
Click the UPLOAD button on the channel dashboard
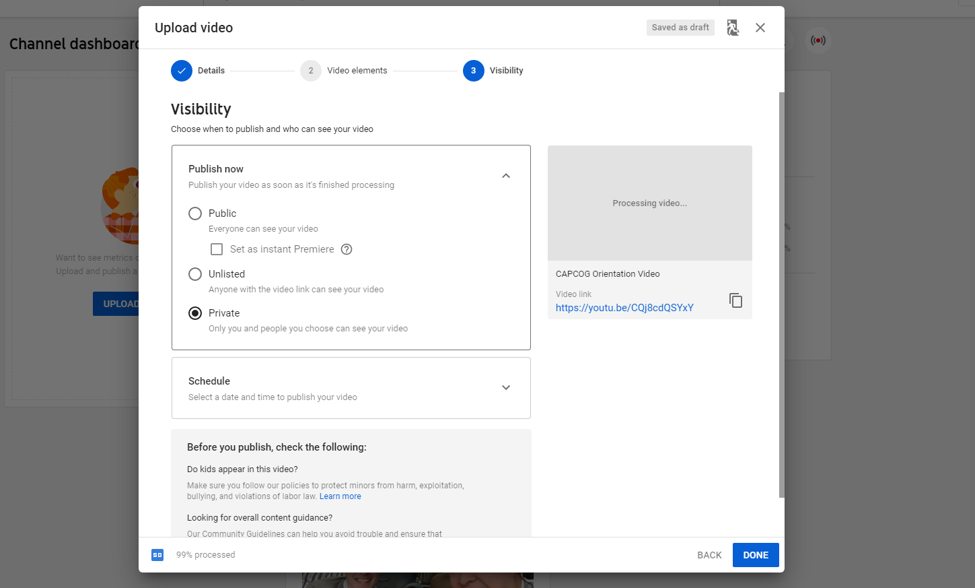click(116, 304)
